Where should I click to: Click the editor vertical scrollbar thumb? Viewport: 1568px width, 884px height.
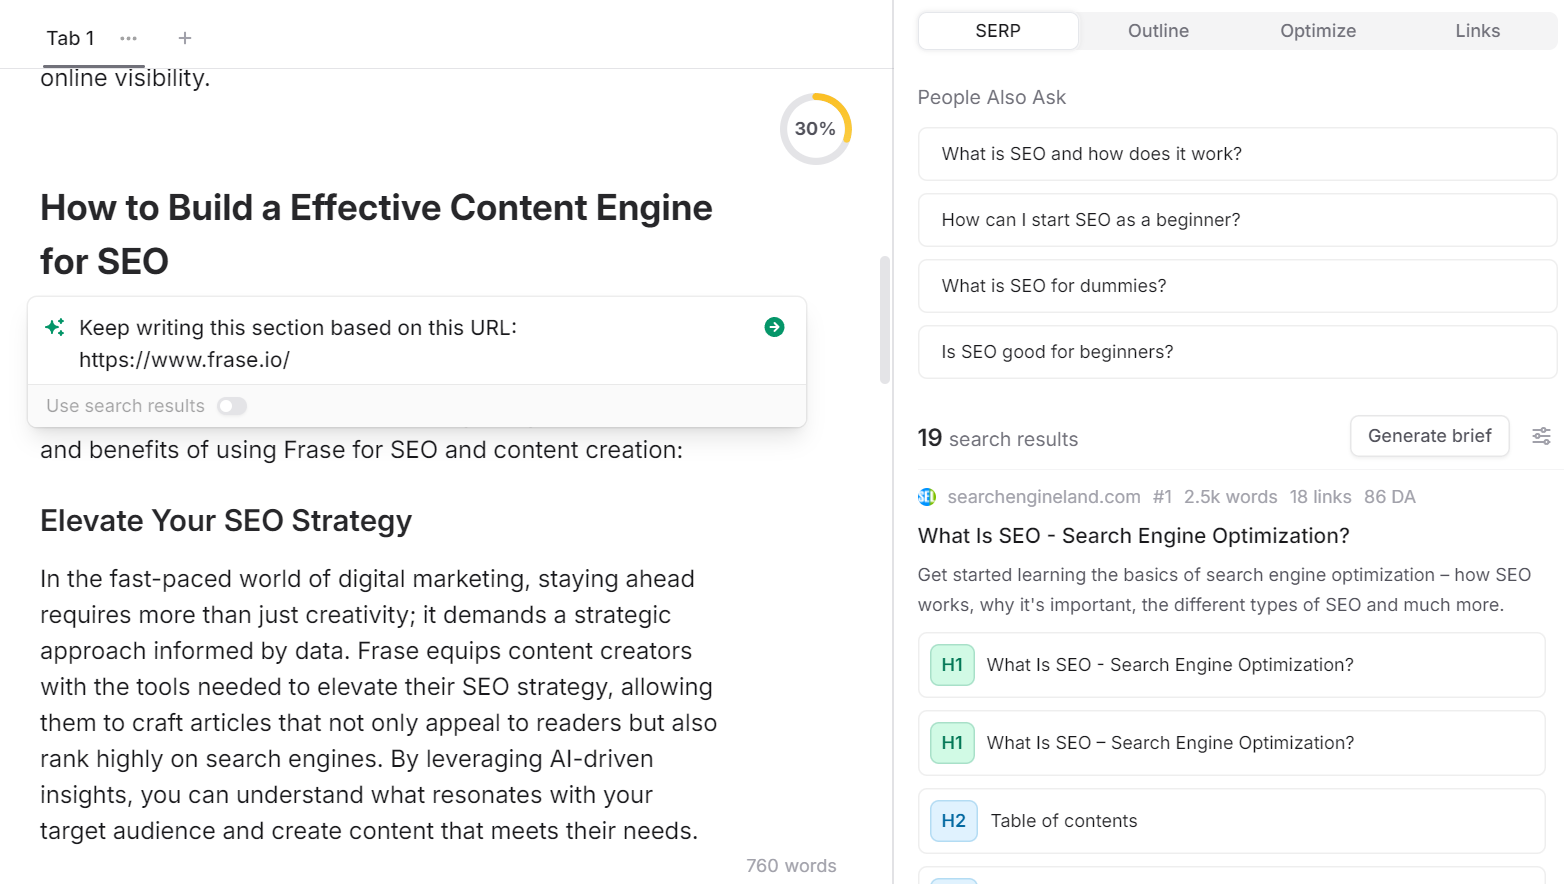pyautogui.click(x=884, y=320)
